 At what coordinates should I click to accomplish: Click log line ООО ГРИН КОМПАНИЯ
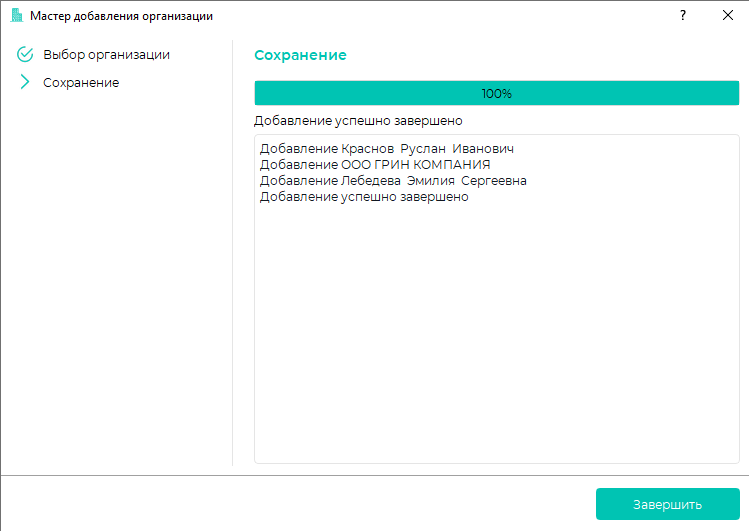click(x=375, y=165)
